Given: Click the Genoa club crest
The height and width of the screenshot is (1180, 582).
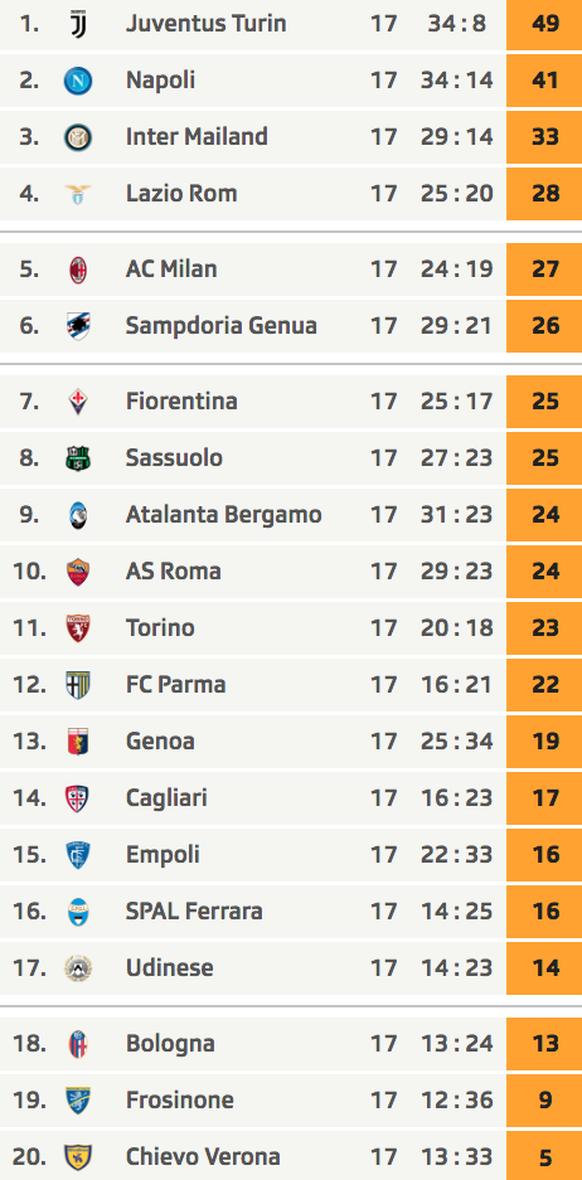Looking at the screenshot, I should (x=78, y=742).
